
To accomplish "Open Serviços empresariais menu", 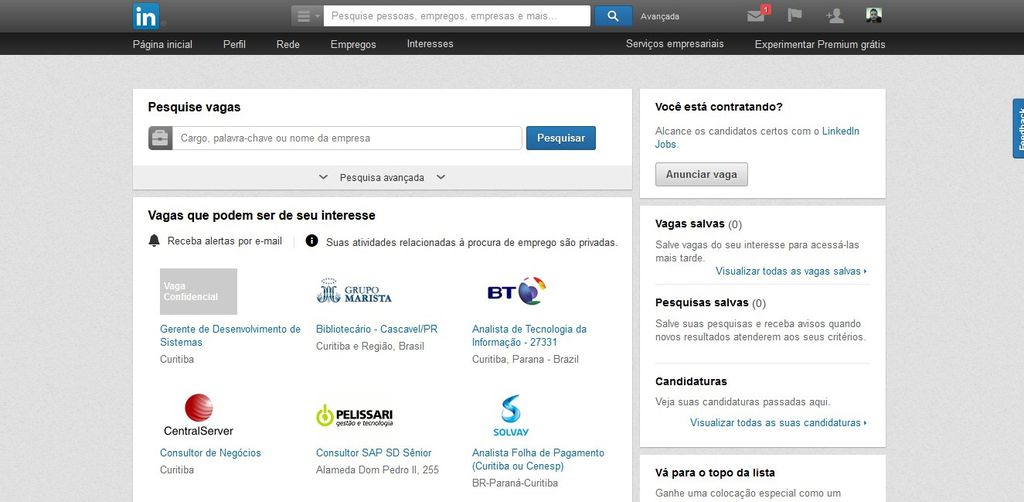I will (x=675, y=44).
